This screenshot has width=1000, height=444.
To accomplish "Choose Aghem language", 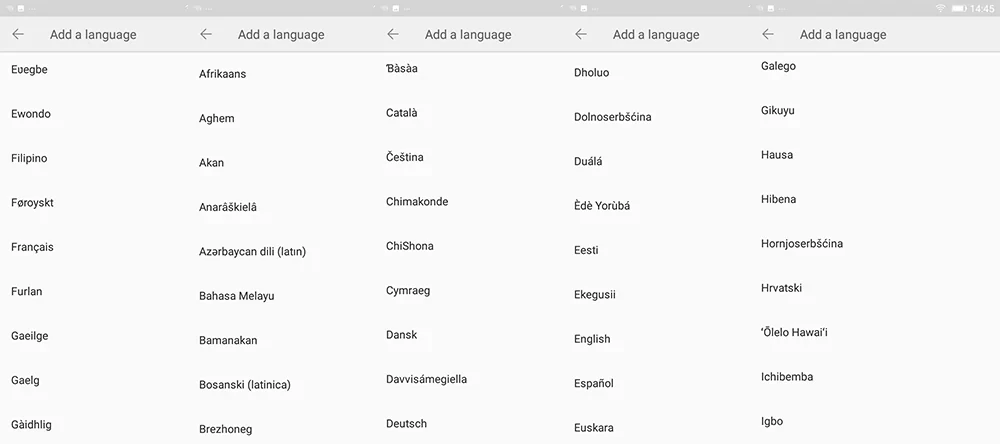I will (217, 119).
